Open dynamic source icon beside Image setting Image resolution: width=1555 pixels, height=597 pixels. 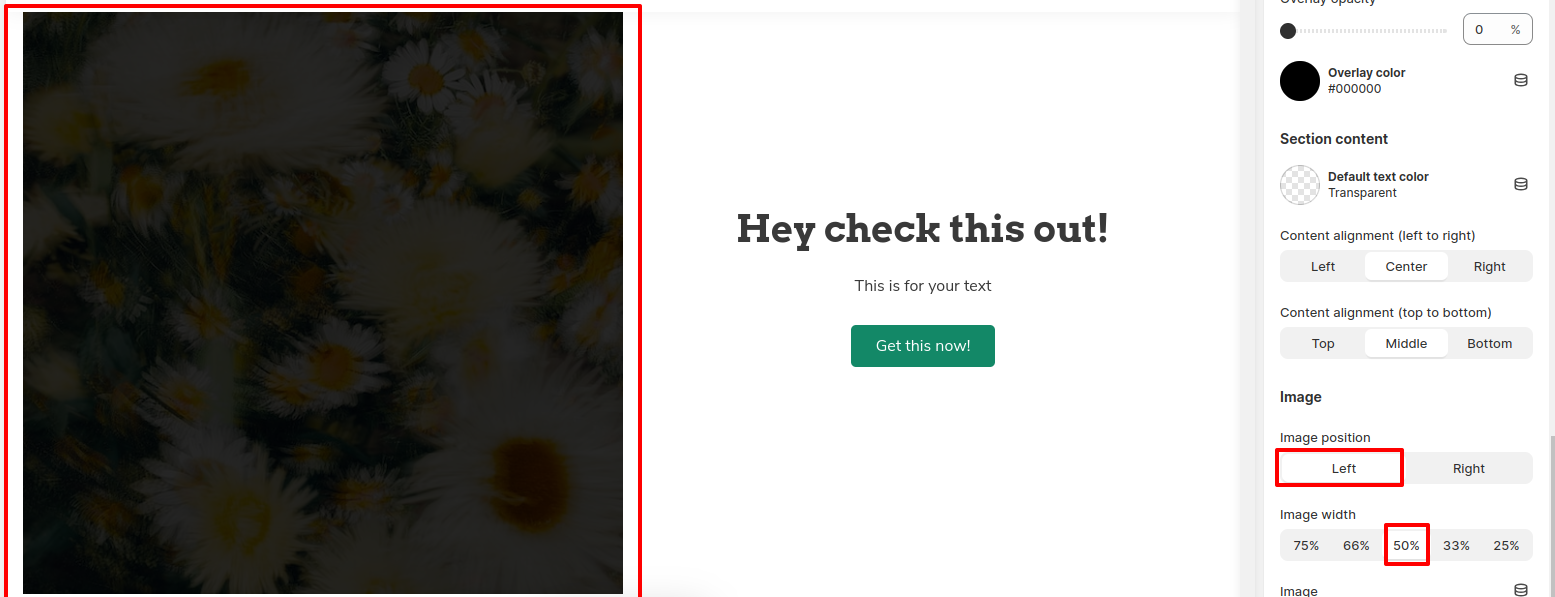click(x=1520, y=590)
